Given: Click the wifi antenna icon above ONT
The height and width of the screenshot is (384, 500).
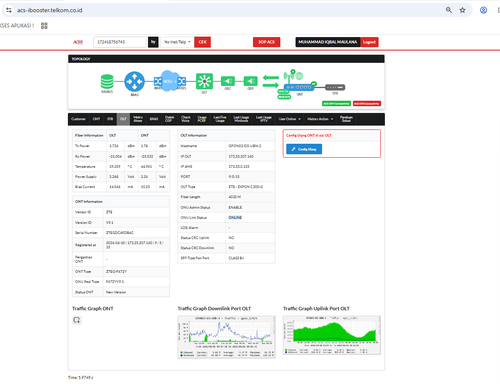Looking at the screenshot, I should (x=289, y=76).
